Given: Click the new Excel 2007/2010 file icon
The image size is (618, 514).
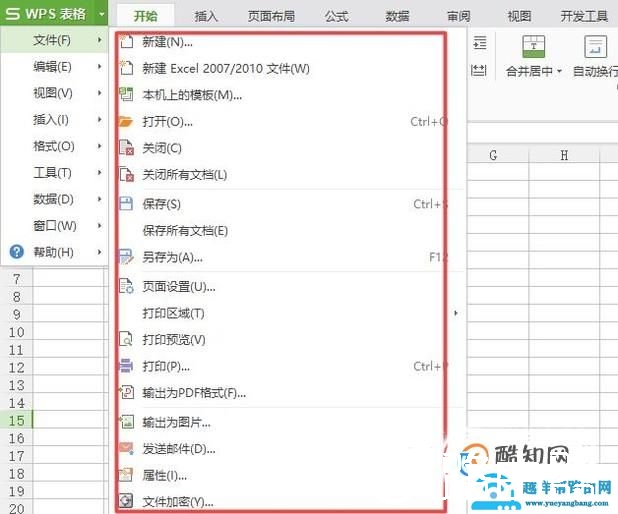Looking at the screenshot, I should 126,68.
